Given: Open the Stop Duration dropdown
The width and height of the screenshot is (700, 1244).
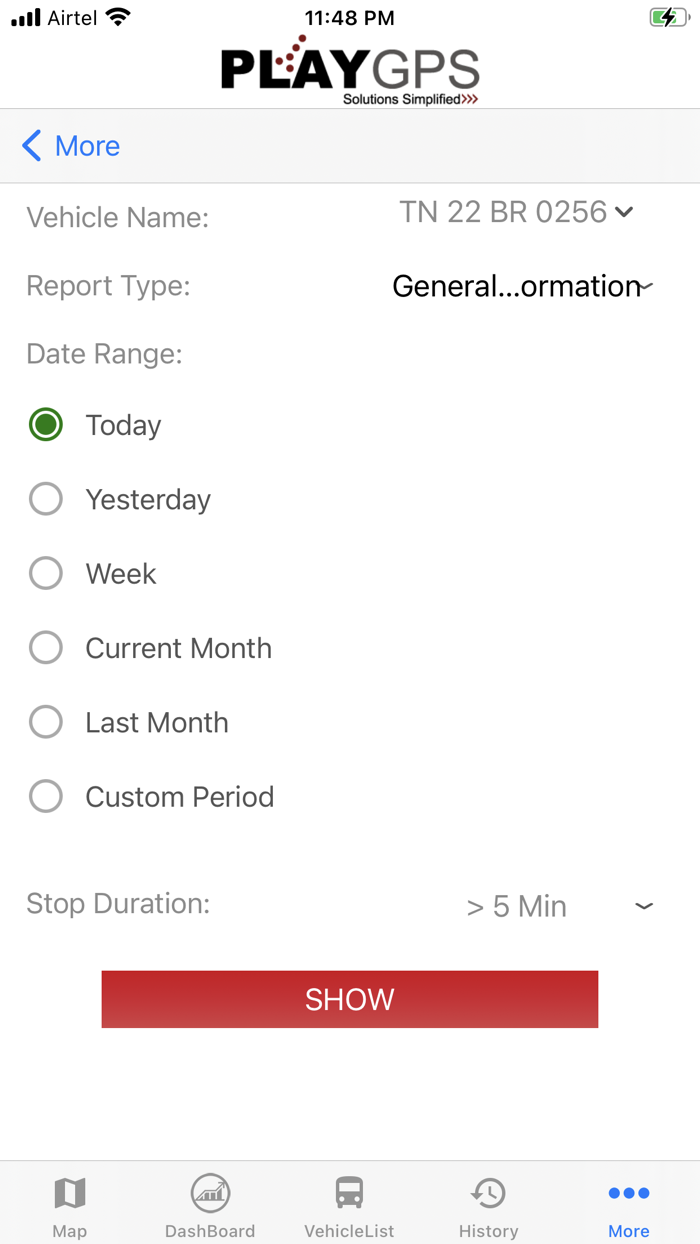Looking at the screenshot, I should click(x=644, y=906).
